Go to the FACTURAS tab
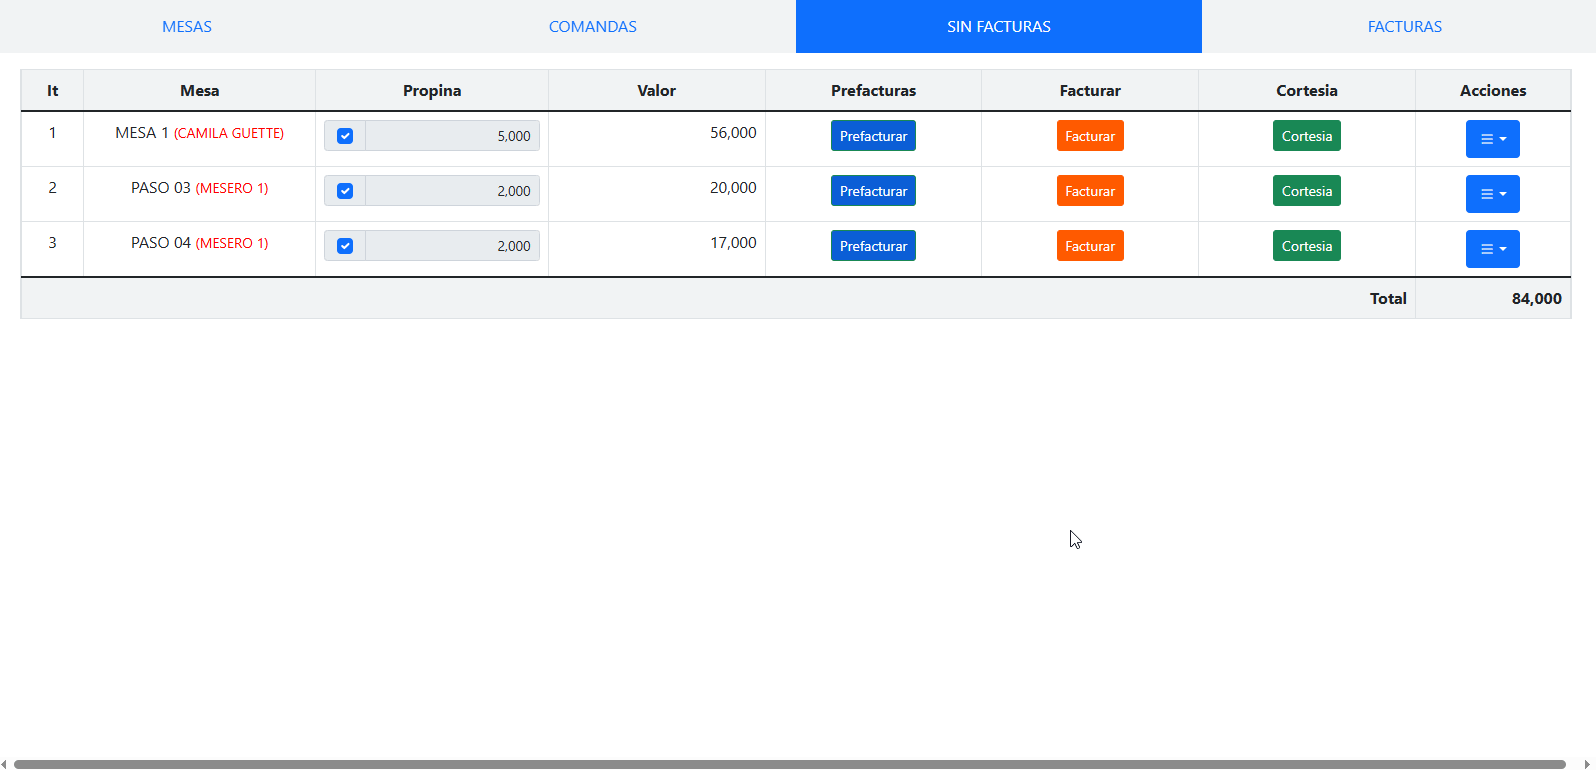Viewport: 1596px width, 770px height. pos(1404,27)
